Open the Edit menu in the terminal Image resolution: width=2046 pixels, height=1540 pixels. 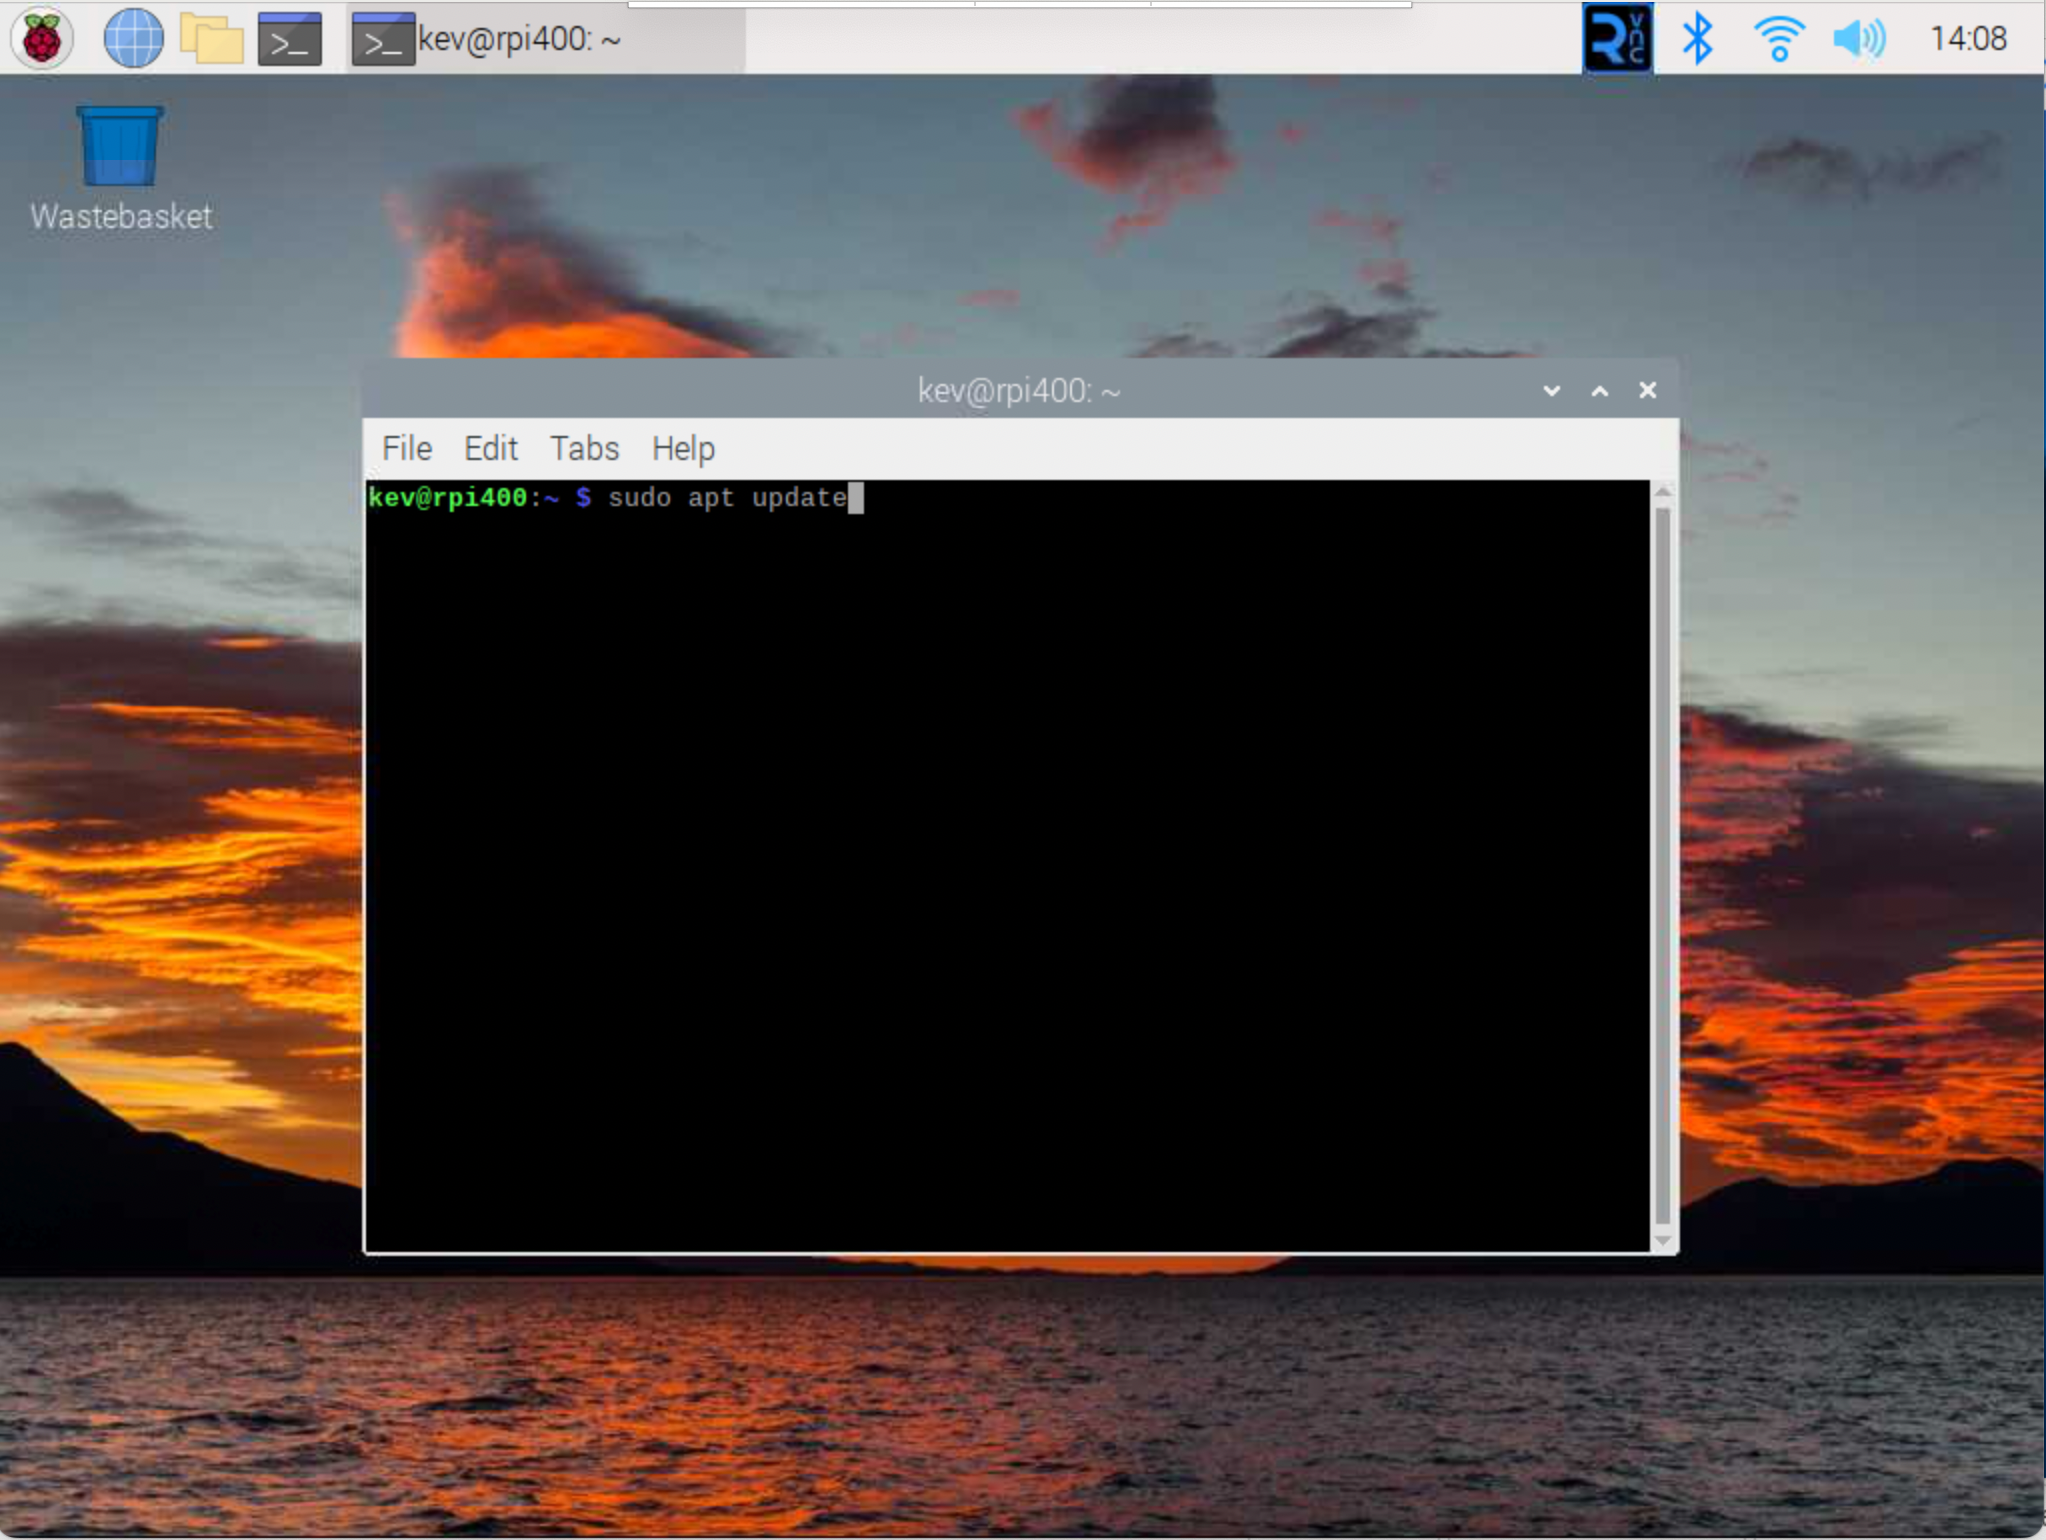click(490, 448)
